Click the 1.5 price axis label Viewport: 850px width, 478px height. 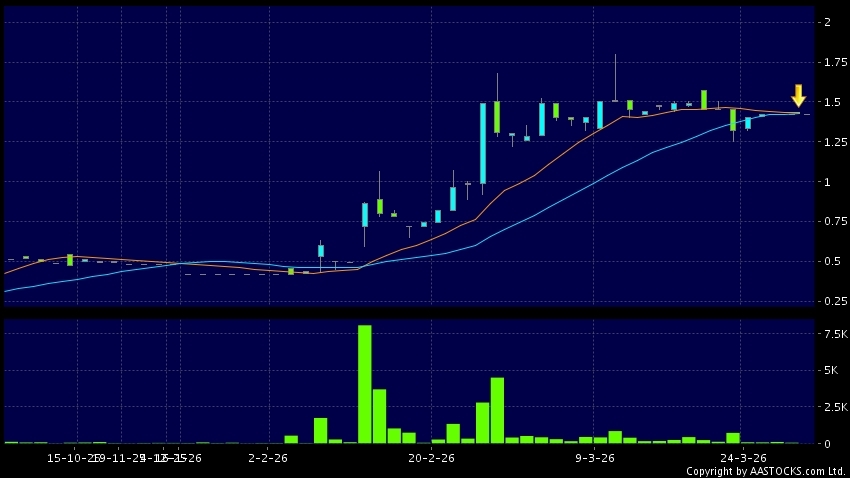point(829,102)
